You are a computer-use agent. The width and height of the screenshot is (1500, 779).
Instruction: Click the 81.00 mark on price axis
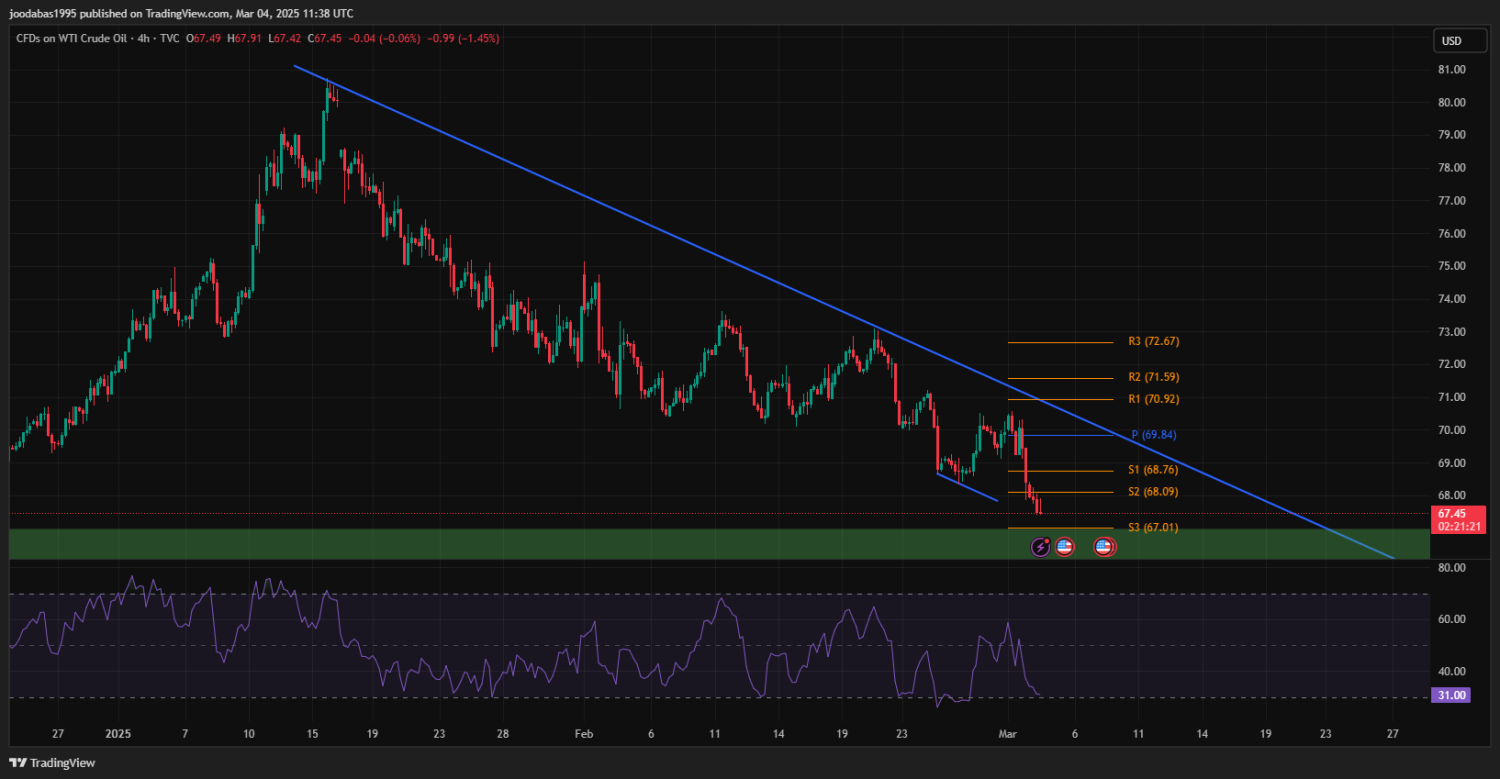(x=1451, y=69)
